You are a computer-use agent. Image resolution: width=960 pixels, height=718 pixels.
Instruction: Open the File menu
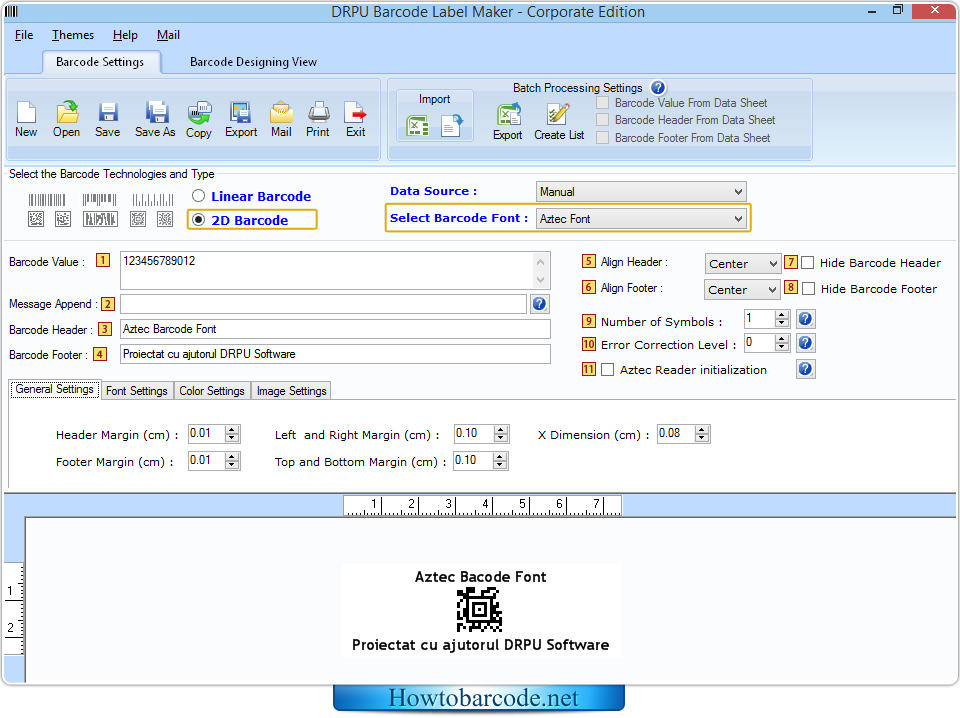[x=24, y=35]
